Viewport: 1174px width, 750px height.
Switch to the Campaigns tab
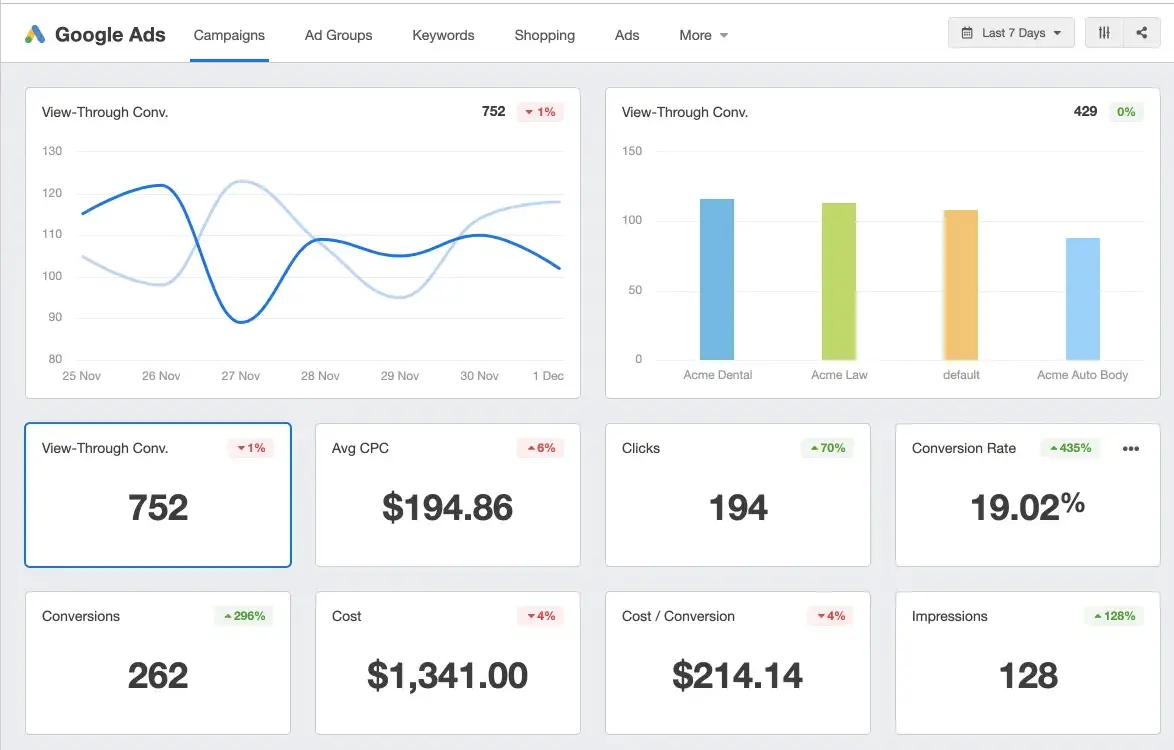(x=229, y=35)
